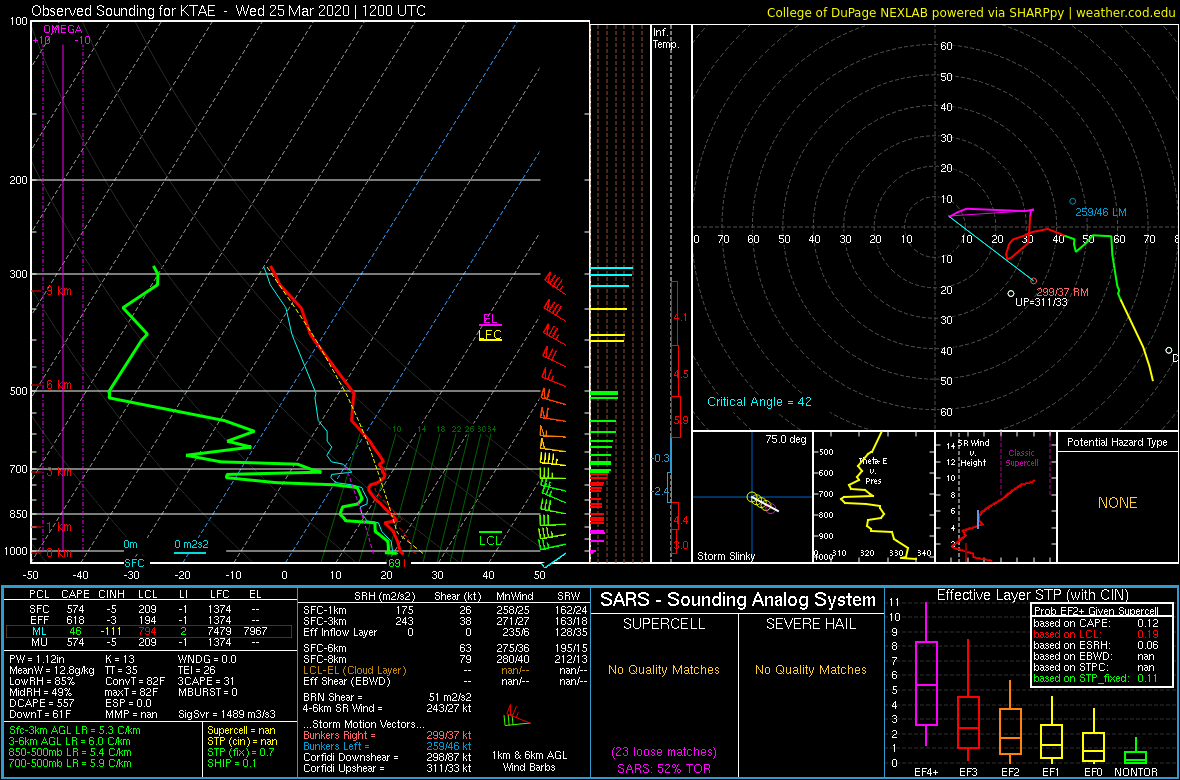This screenshot has height=780, width=1180.
Task: Click the 'DCAPE = 557' value
Action: point(38,702)
